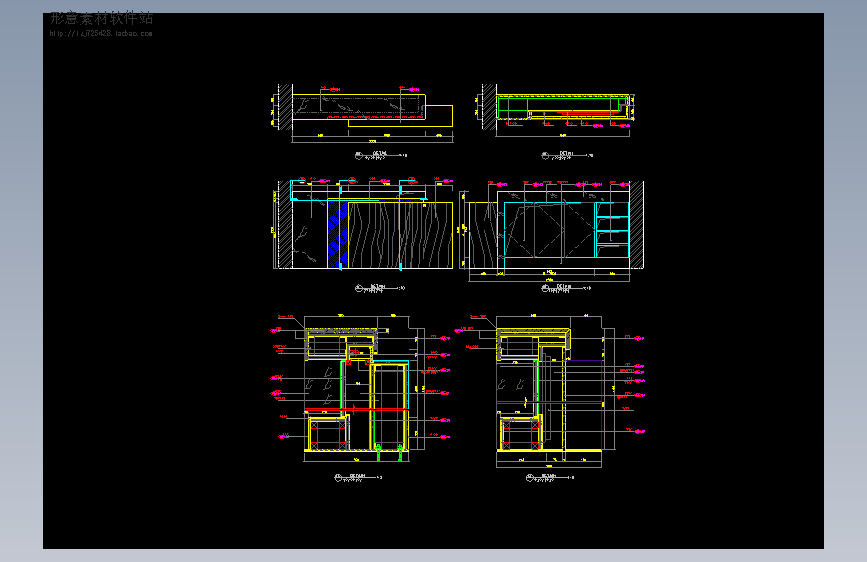This screenshot has height=562, width=867.
Task: Select the middle-left elevation with blue hatched panel
Action: tap(363, 224)
